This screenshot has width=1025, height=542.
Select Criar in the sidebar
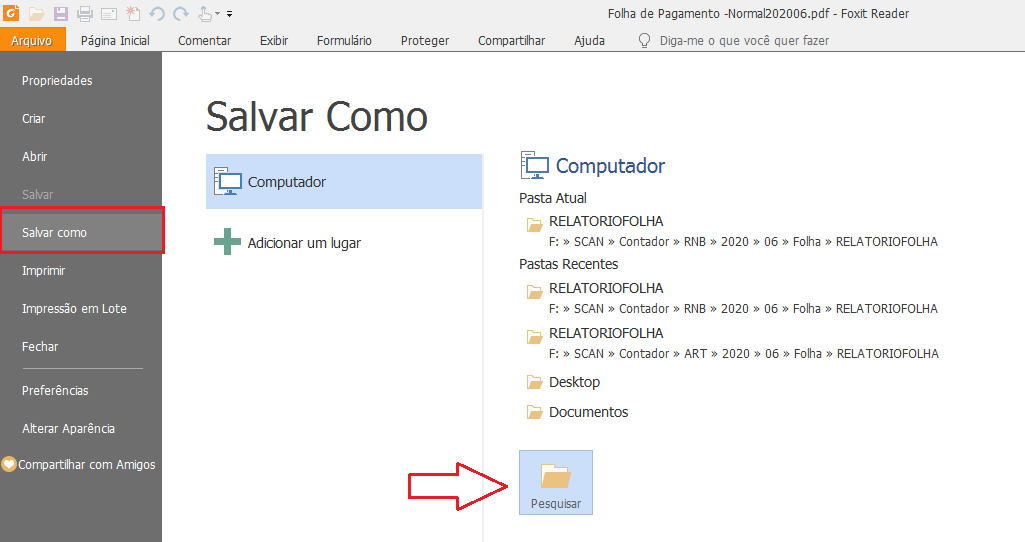pos(81,118)
